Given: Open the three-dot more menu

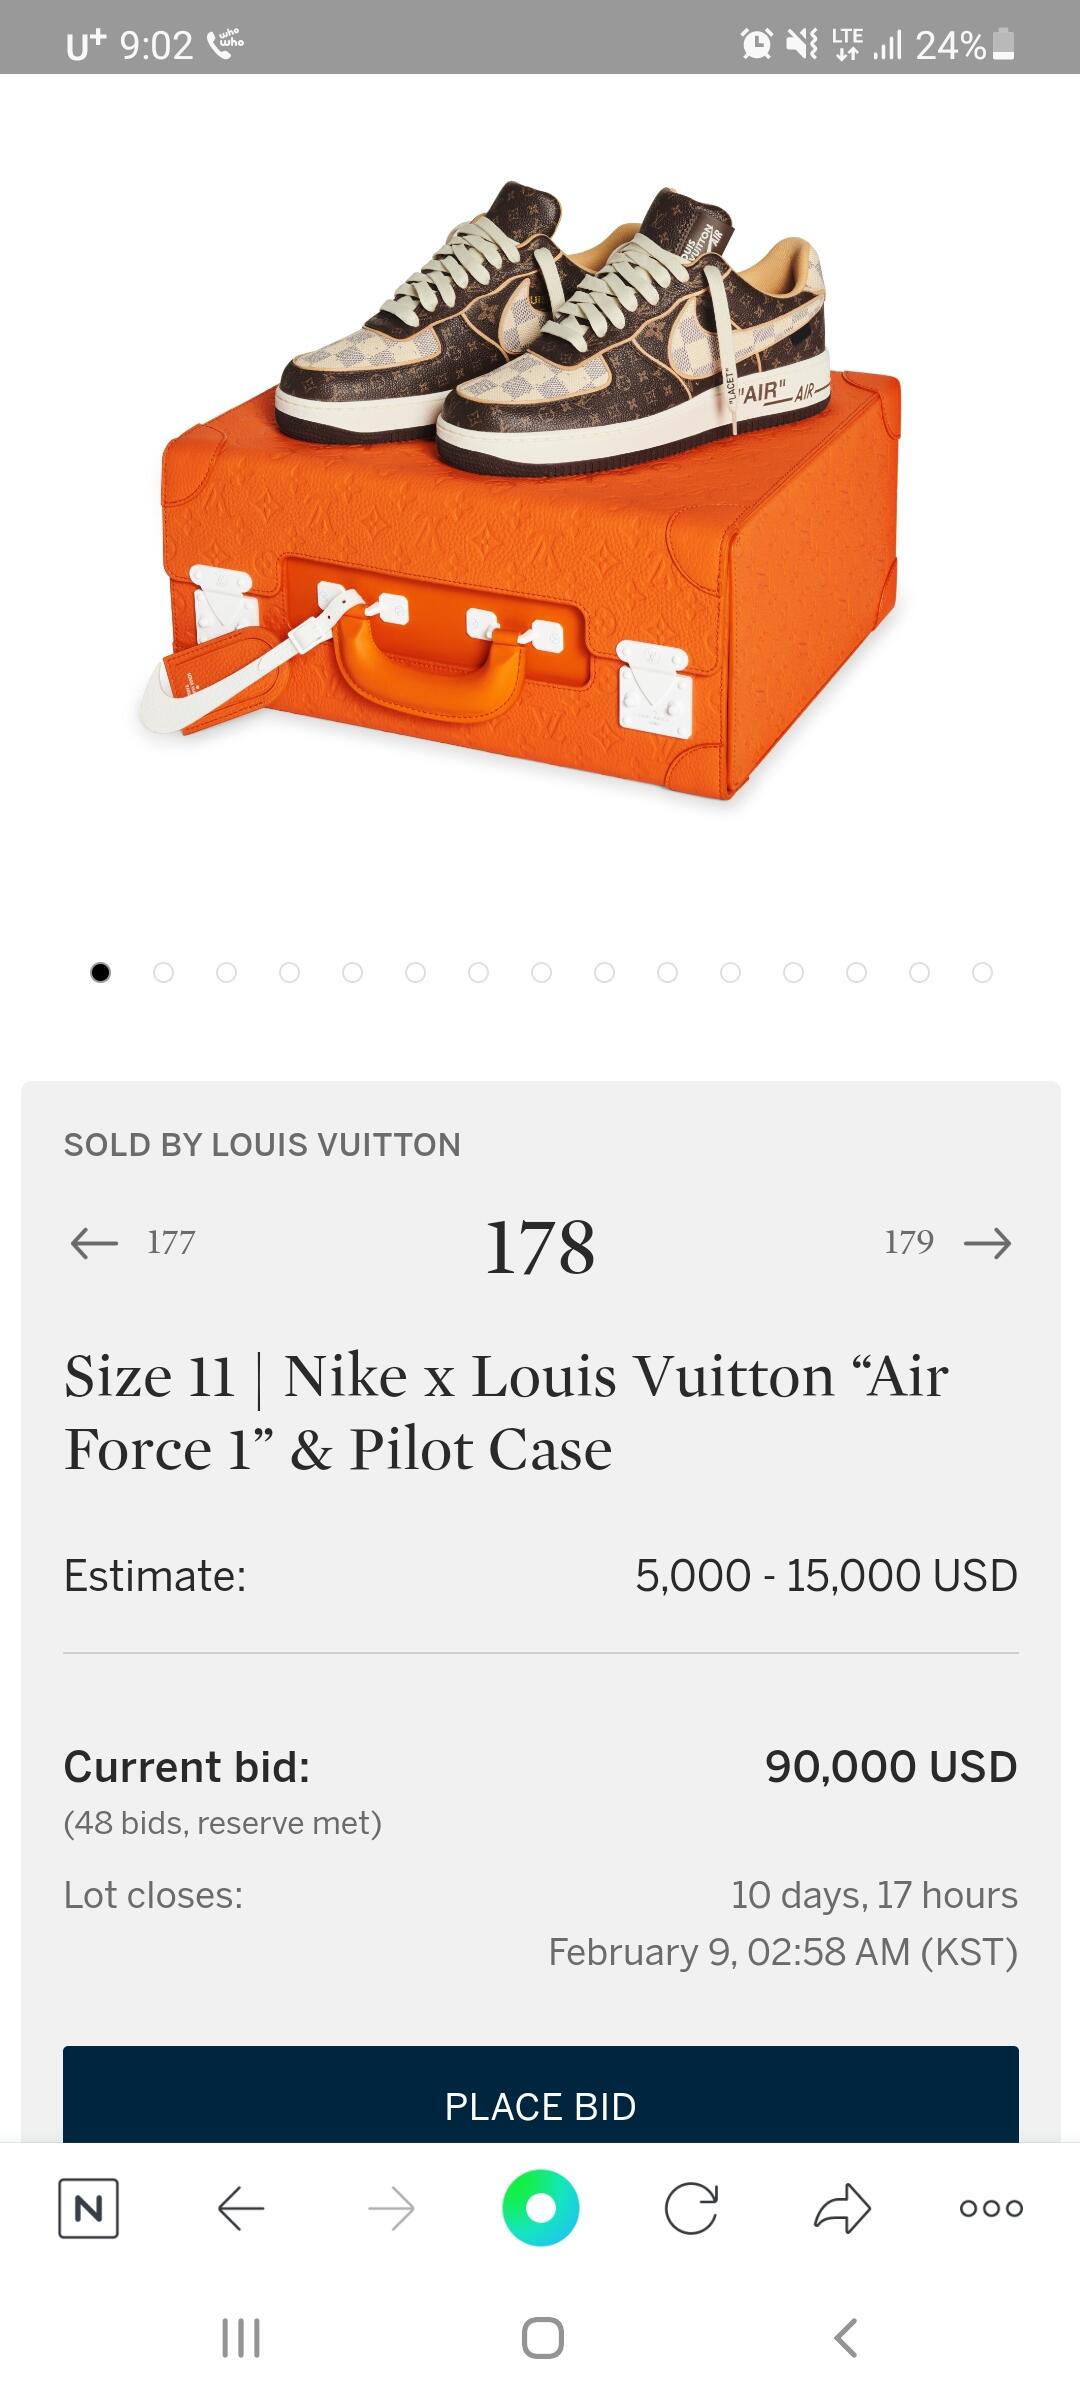Looking at the screenshot, I should coord(990,2207).
